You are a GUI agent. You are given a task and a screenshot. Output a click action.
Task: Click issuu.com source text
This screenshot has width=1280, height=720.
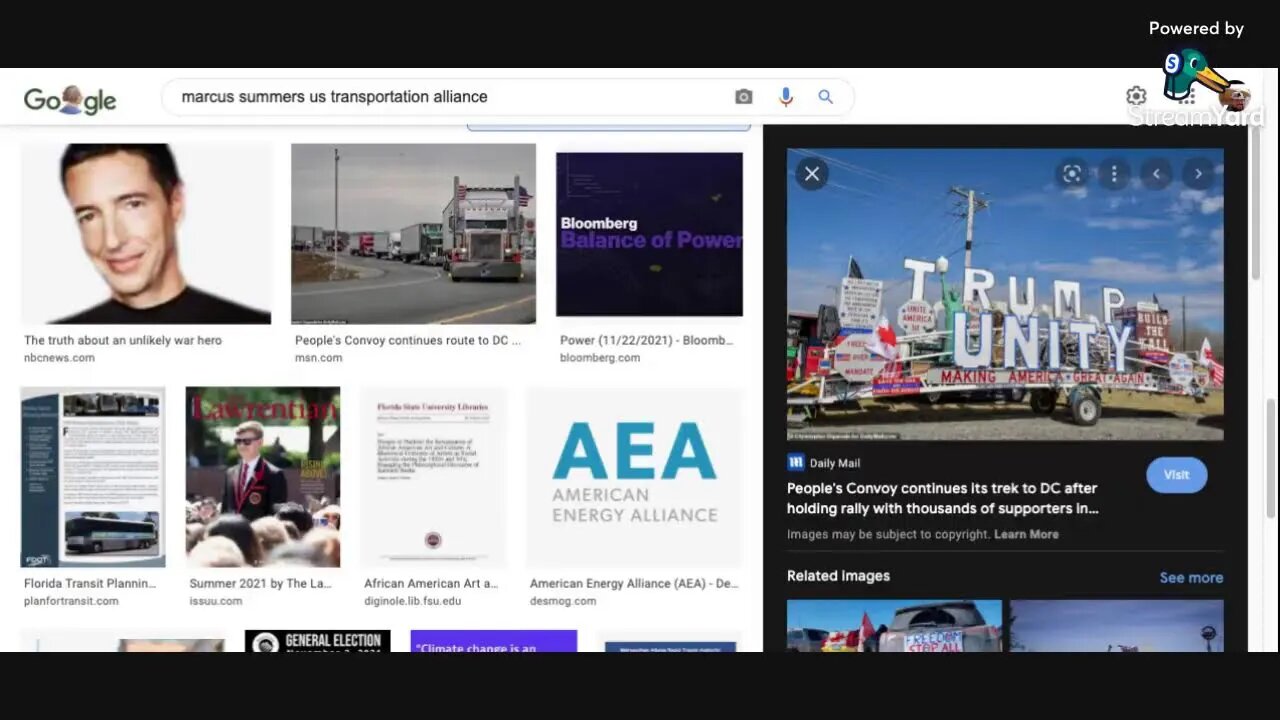216,601
